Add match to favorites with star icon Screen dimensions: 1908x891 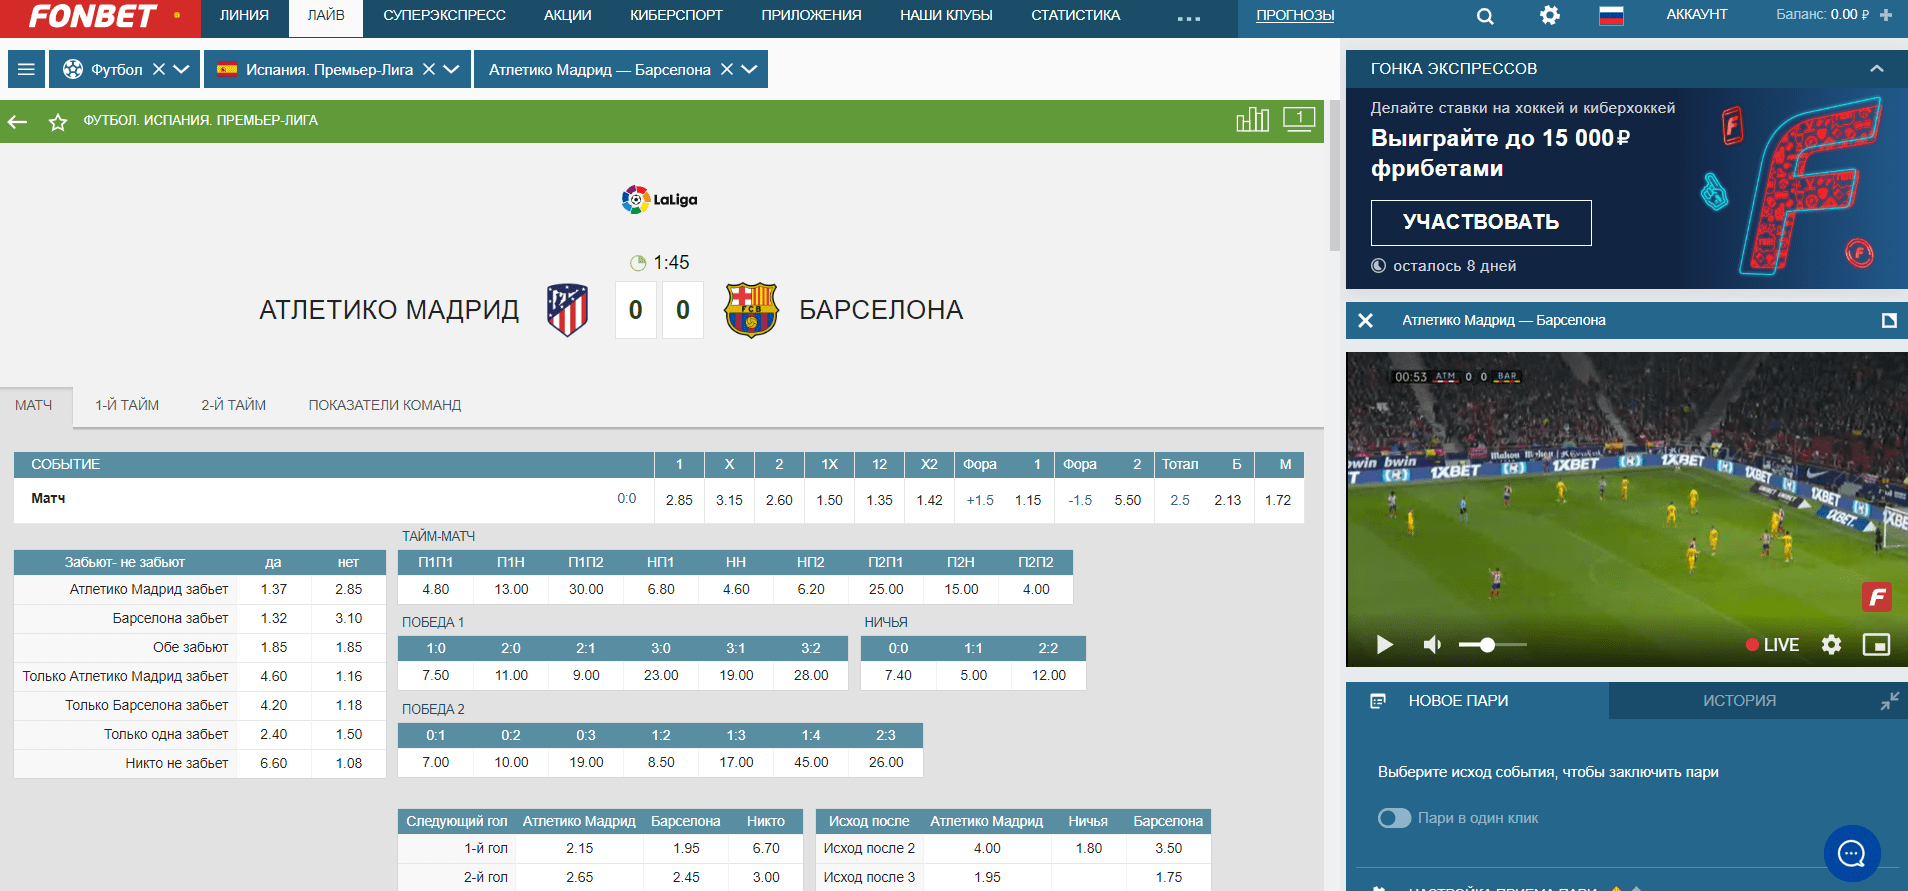pyautogui.click(x=58, y=122)
